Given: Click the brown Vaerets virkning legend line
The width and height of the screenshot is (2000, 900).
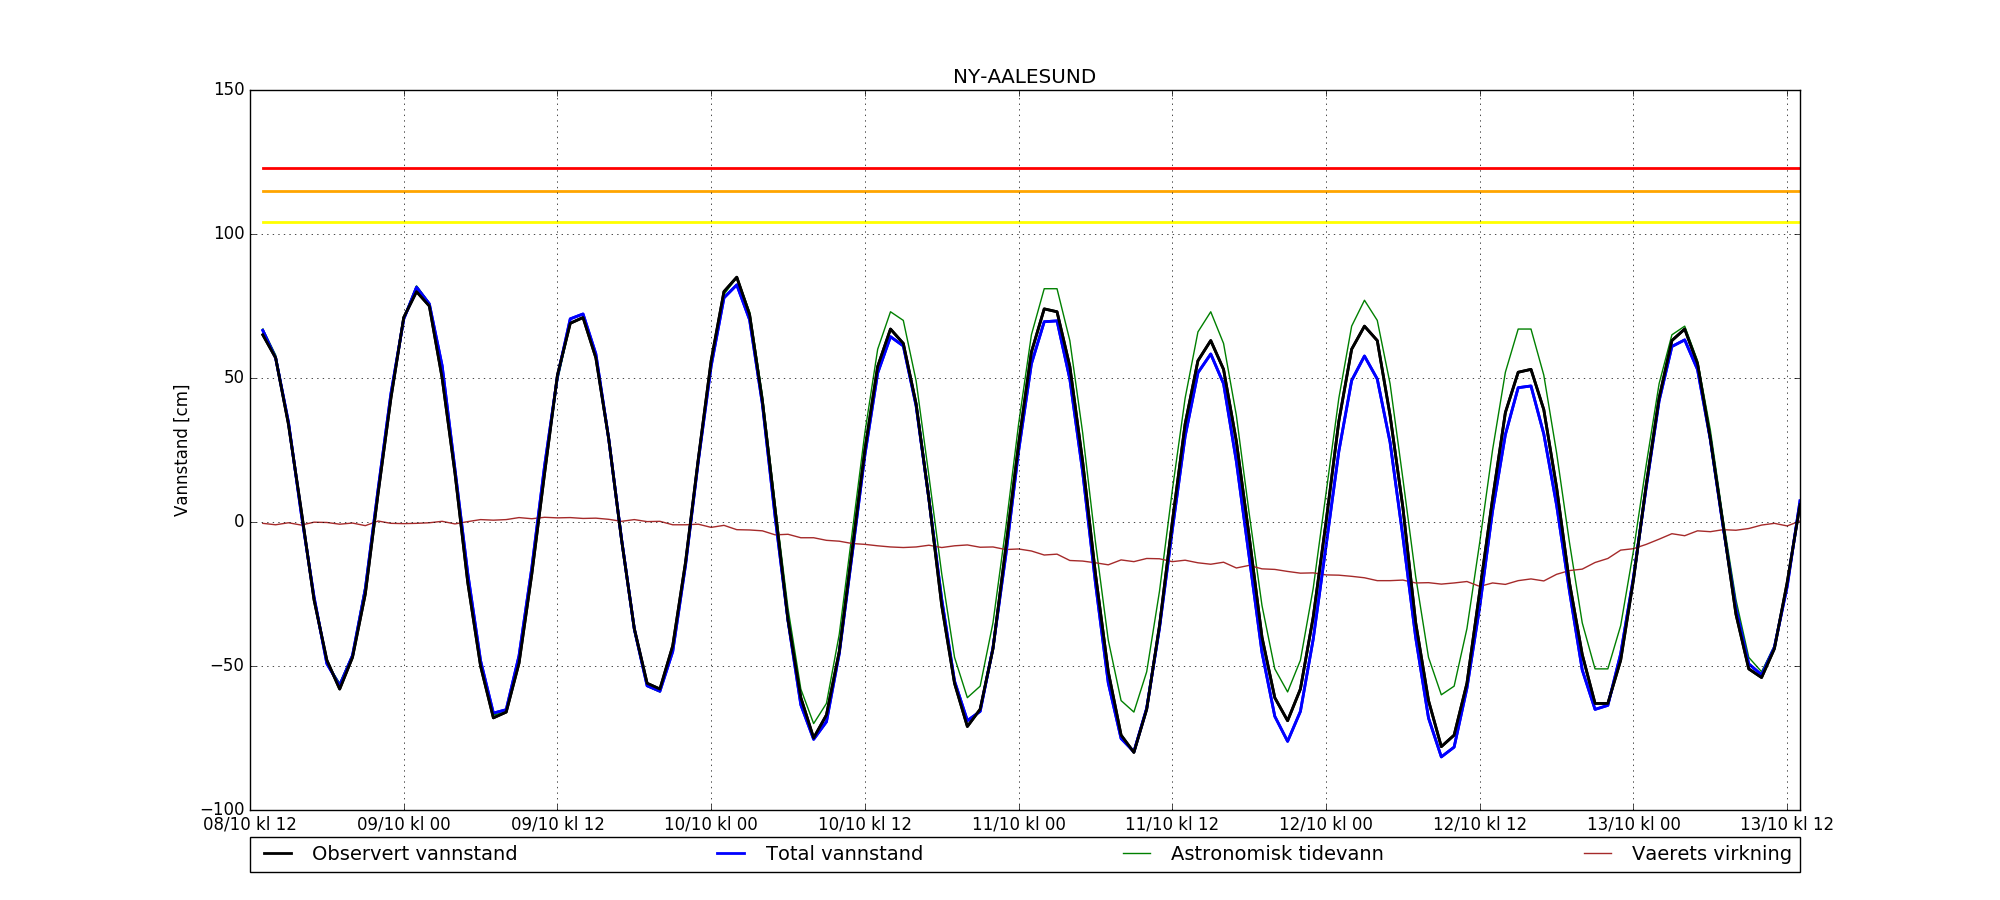Looking at the screenshot, I should pyautogui.click(x=1598, y=854).
